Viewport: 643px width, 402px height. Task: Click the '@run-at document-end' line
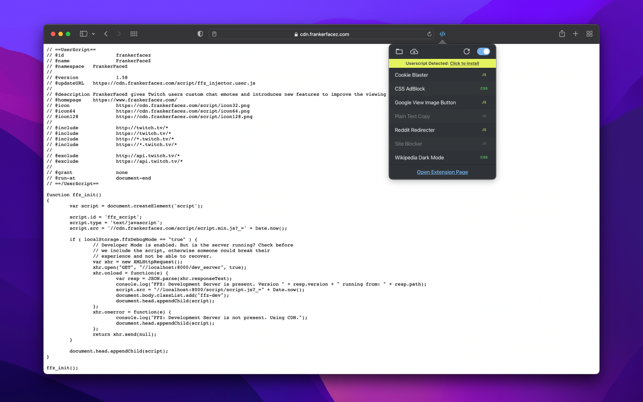99,178
